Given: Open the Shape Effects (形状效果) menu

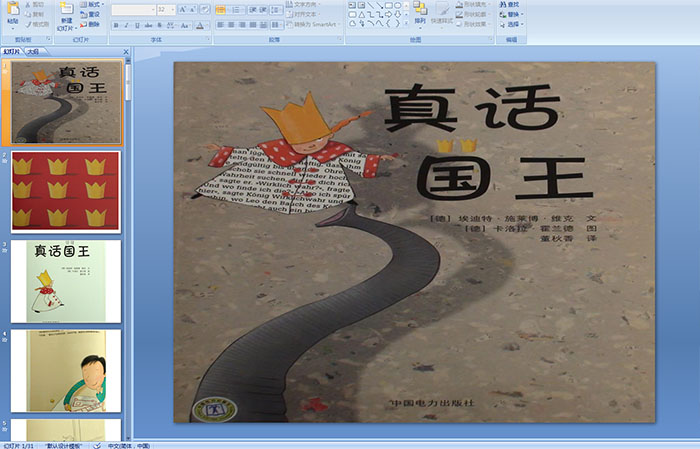Looking at the screenshot, I should [473, 24].
